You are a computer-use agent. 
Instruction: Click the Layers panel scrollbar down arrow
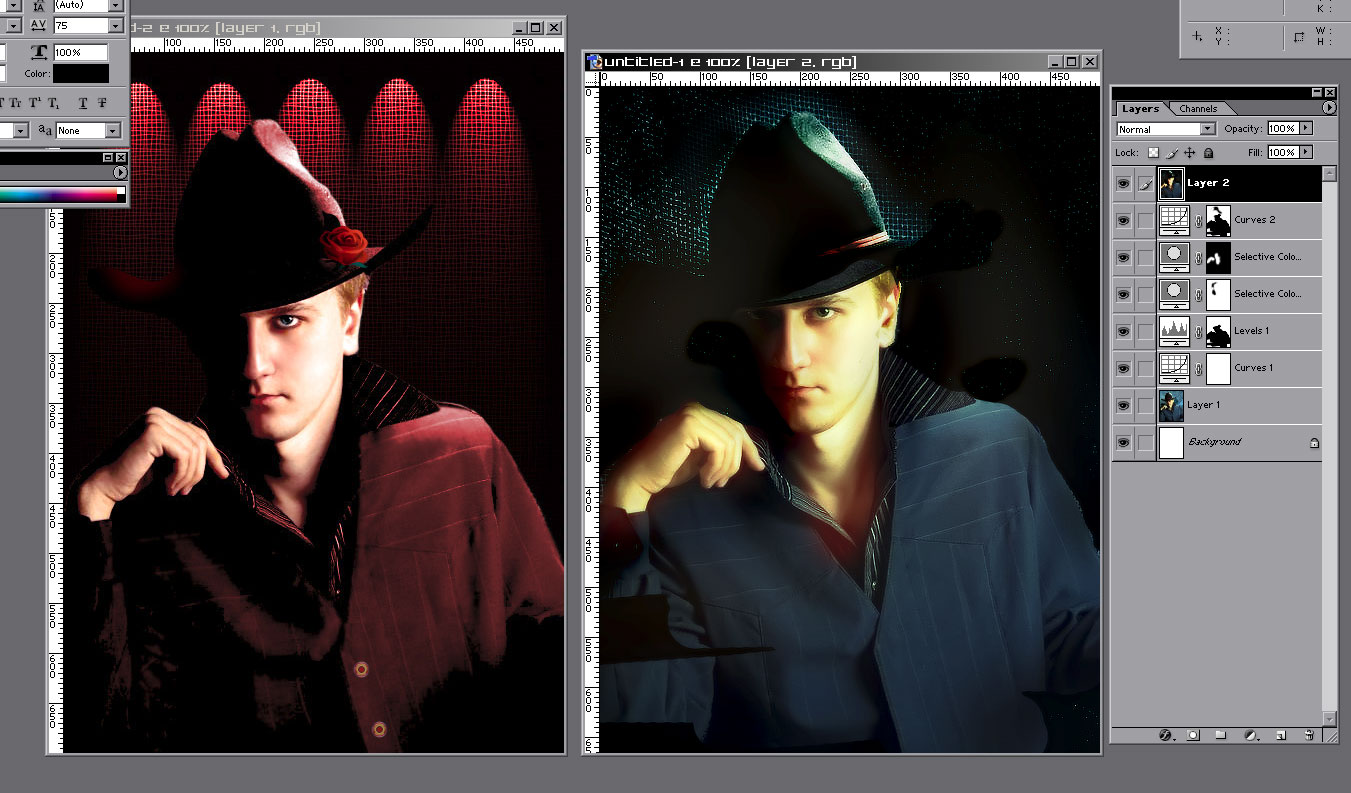coord(1330,718)
